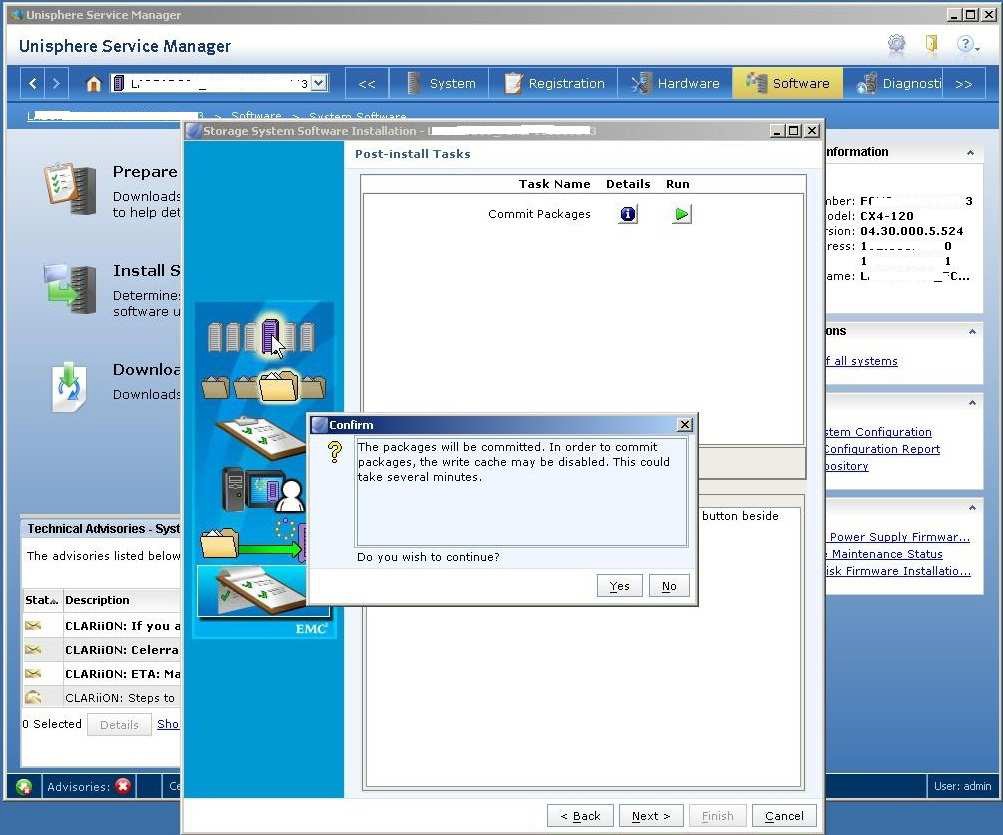The width and height of the screenshot is (1003, 835).
Task: Open the storage system selection dropdown
Action: pyautogui.click(x=319, y=83)
